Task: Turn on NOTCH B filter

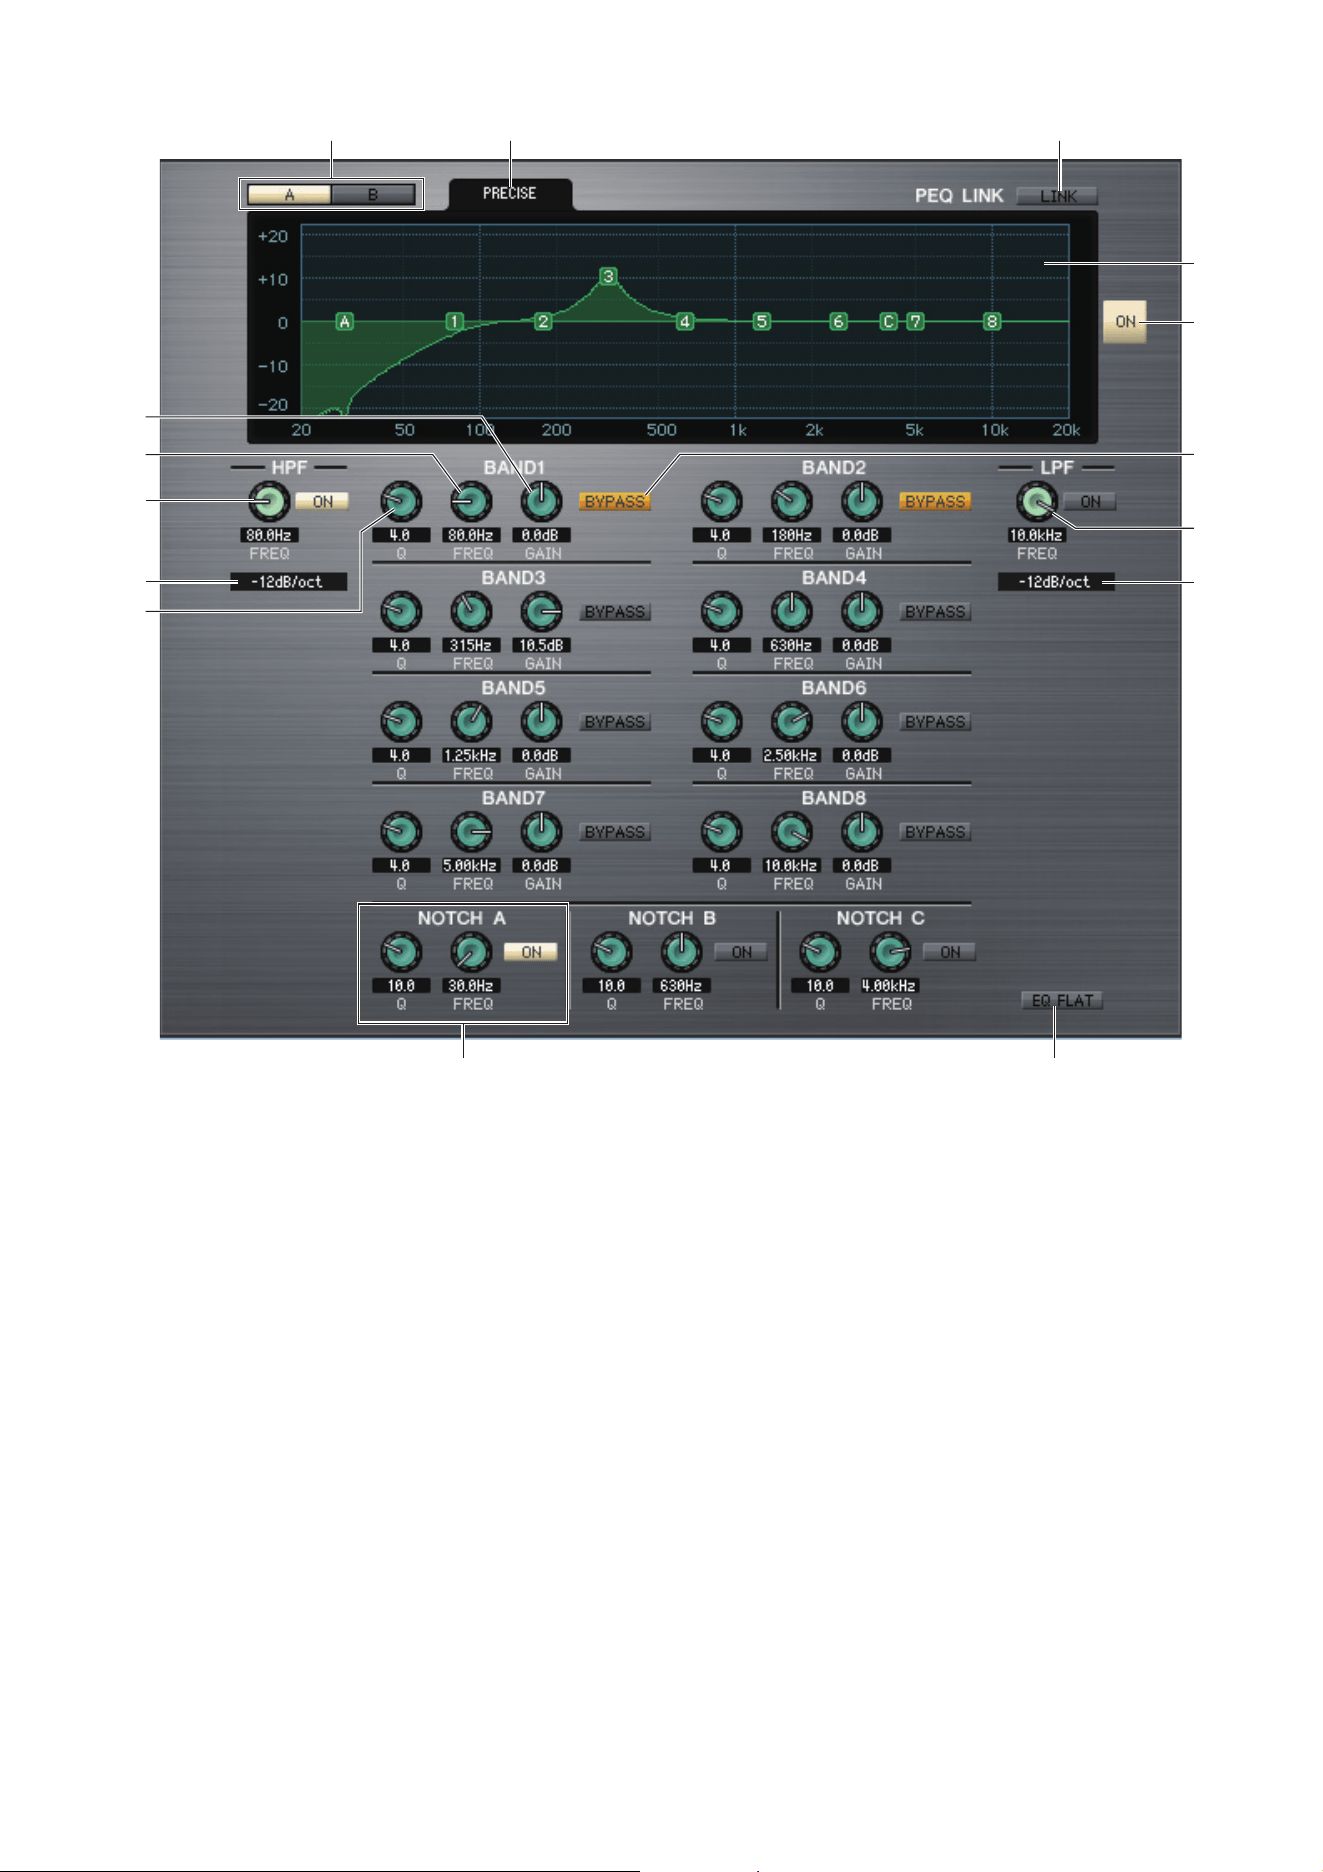Action: pos(741,952)
